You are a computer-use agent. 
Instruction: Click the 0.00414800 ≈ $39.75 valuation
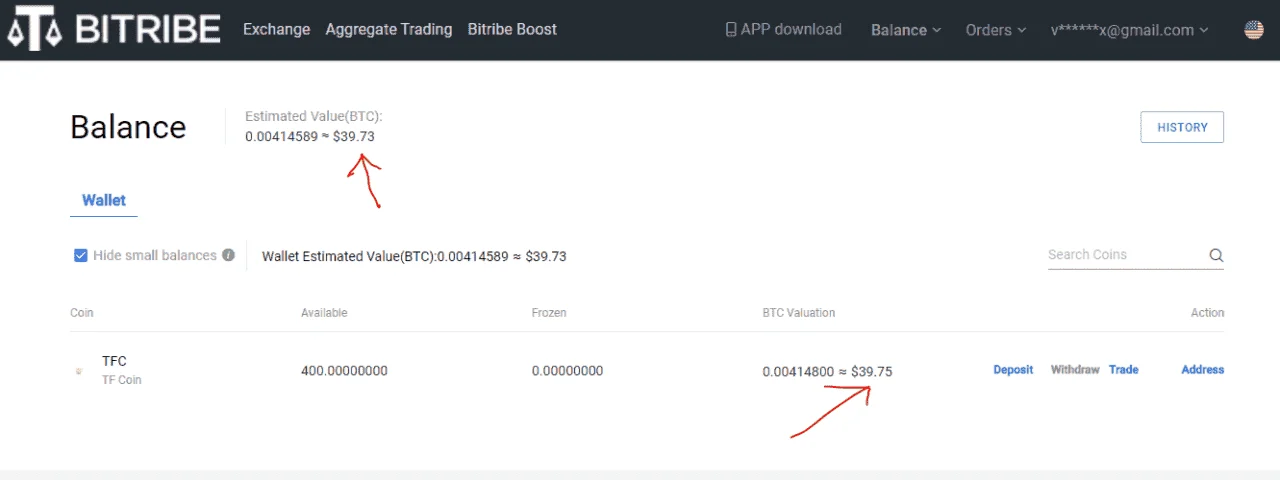[827, 371]
